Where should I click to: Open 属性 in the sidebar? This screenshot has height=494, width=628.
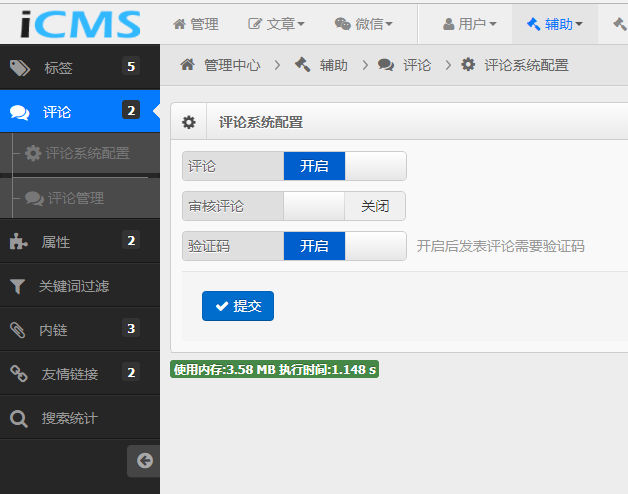click(x=80, y=241)
